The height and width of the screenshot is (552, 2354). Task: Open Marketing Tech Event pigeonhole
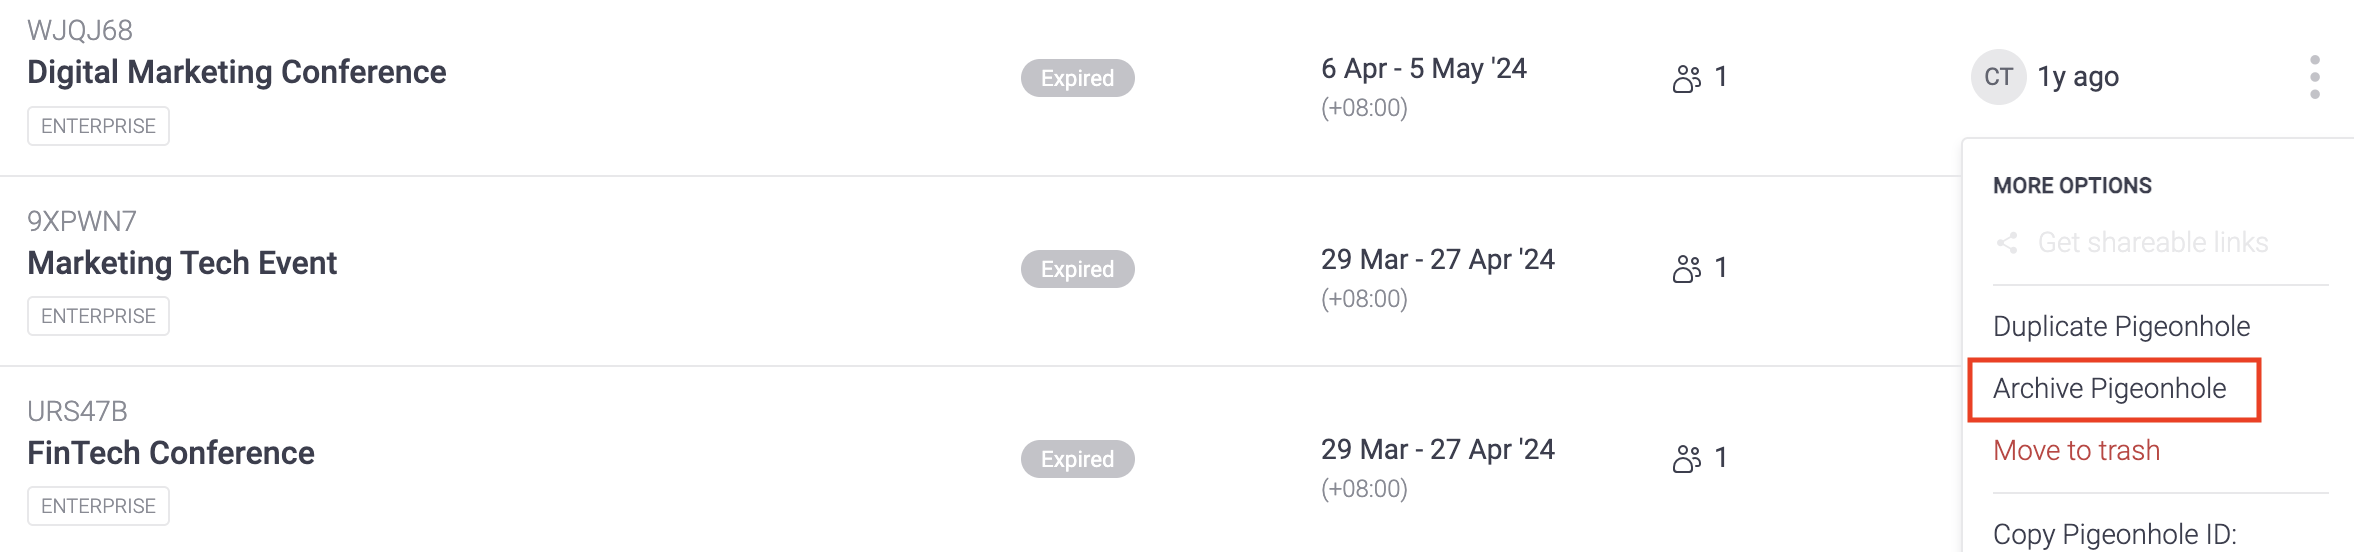point(182,263)
